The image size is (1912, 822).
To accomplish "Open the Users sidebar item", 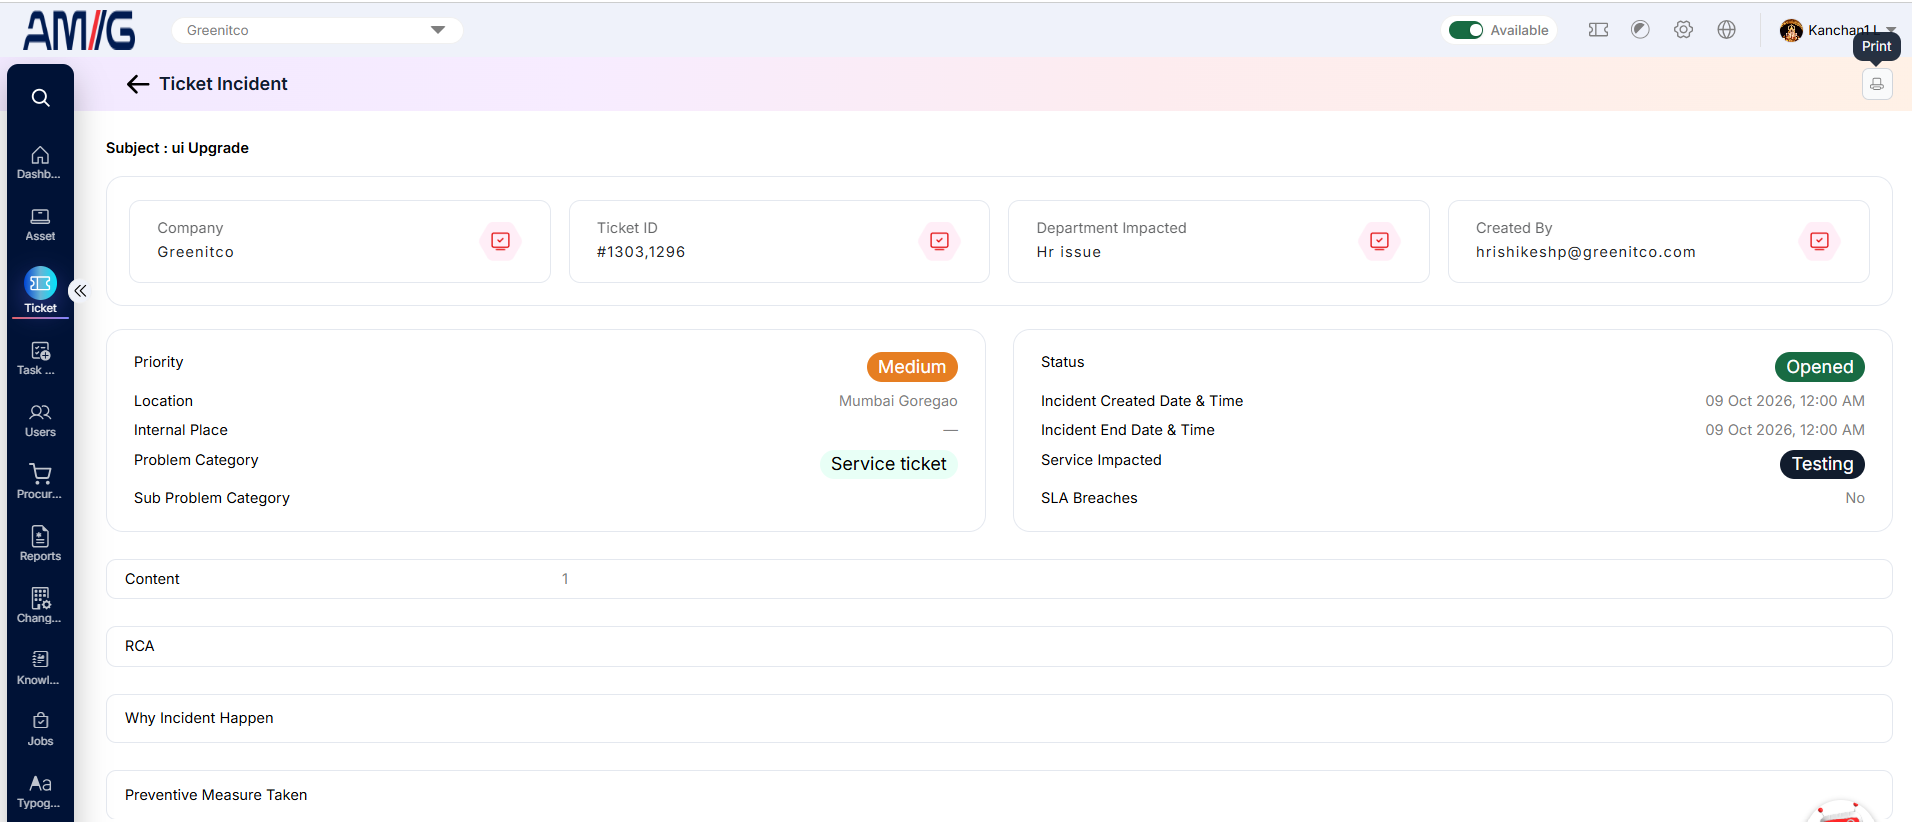I will tap(40, 420).
